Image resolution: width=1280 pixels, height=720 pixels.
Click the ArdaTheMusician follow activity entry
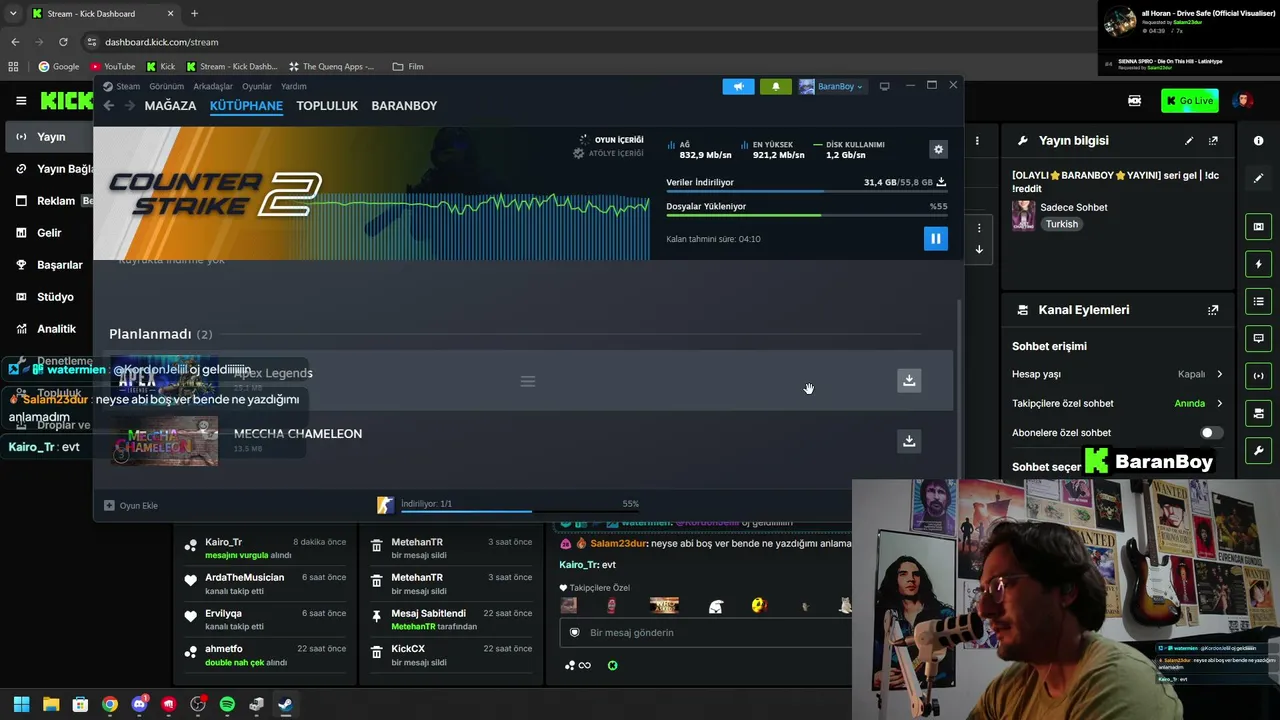click(265, 584)
